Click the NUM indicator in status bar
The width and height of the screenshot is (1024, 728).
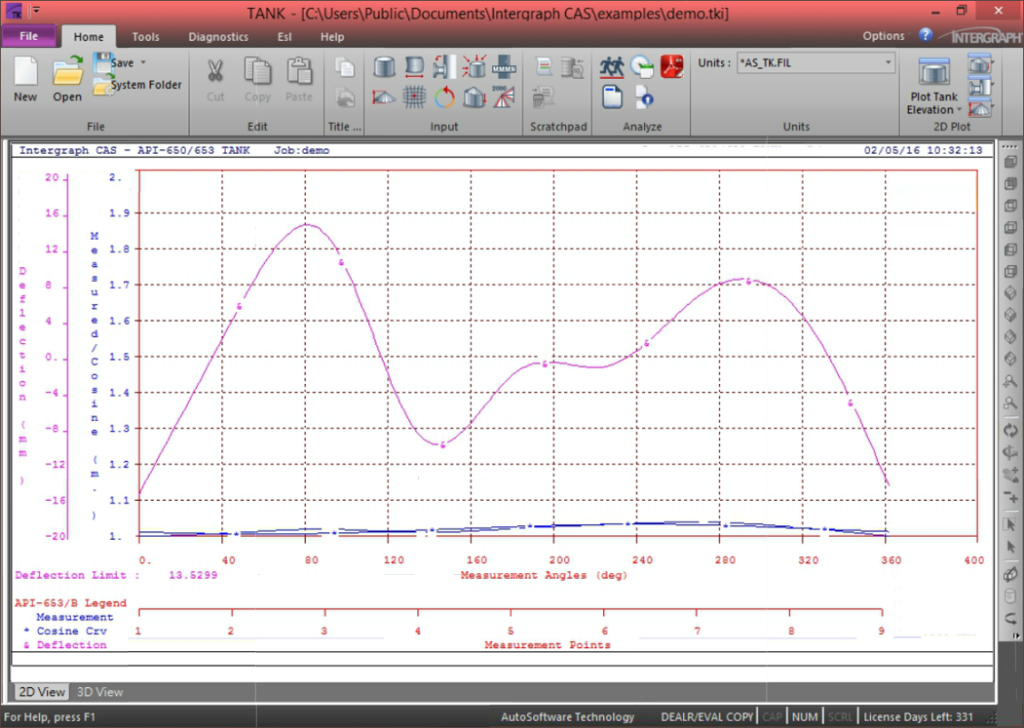pos(805,717)
